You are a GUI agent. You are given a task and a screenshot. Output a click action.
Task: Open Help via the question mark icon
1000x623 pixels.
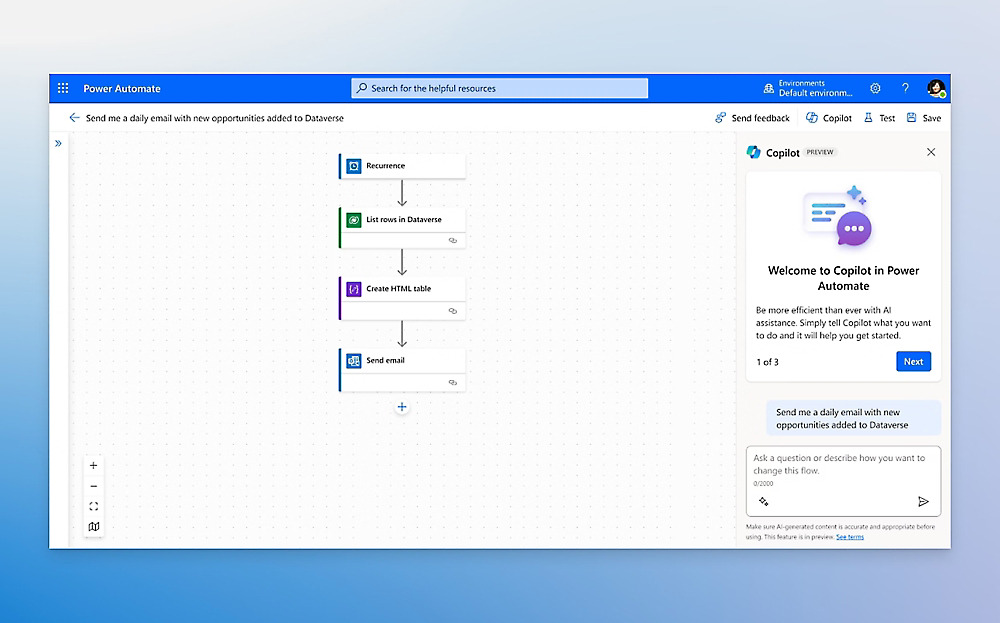[x=905, y=88]
